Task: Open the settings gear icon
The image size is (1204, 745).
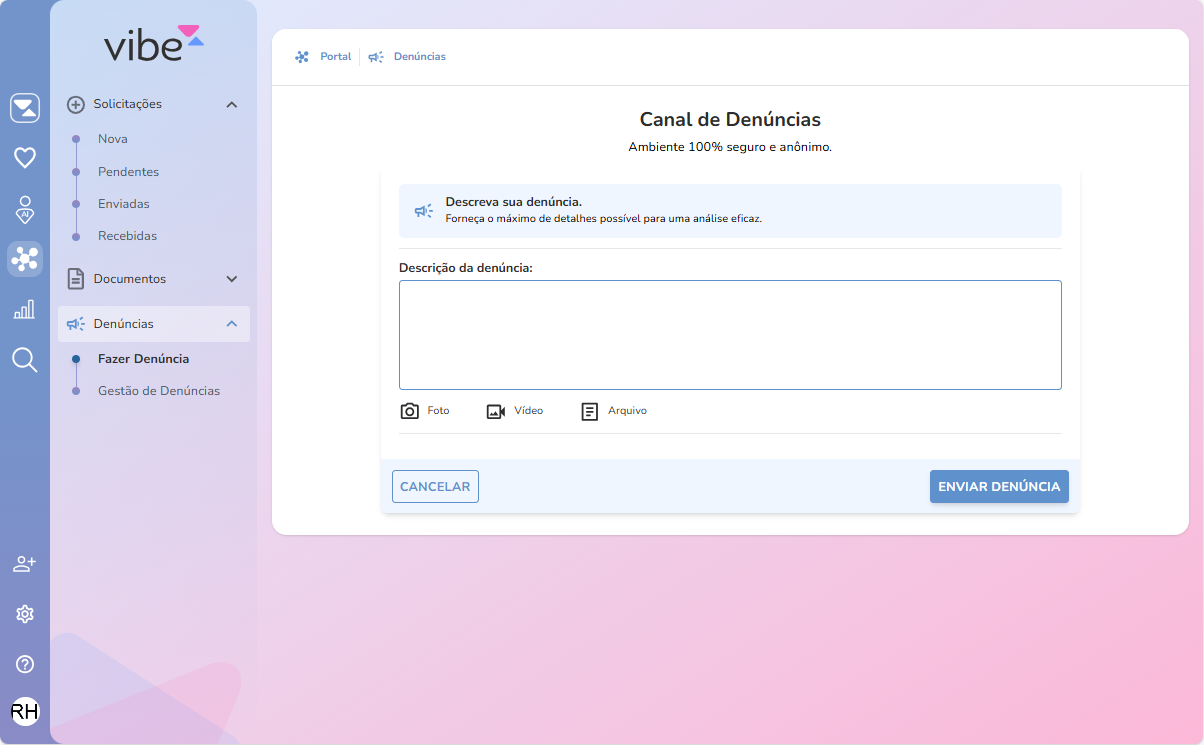Action: tap(25, 614)
